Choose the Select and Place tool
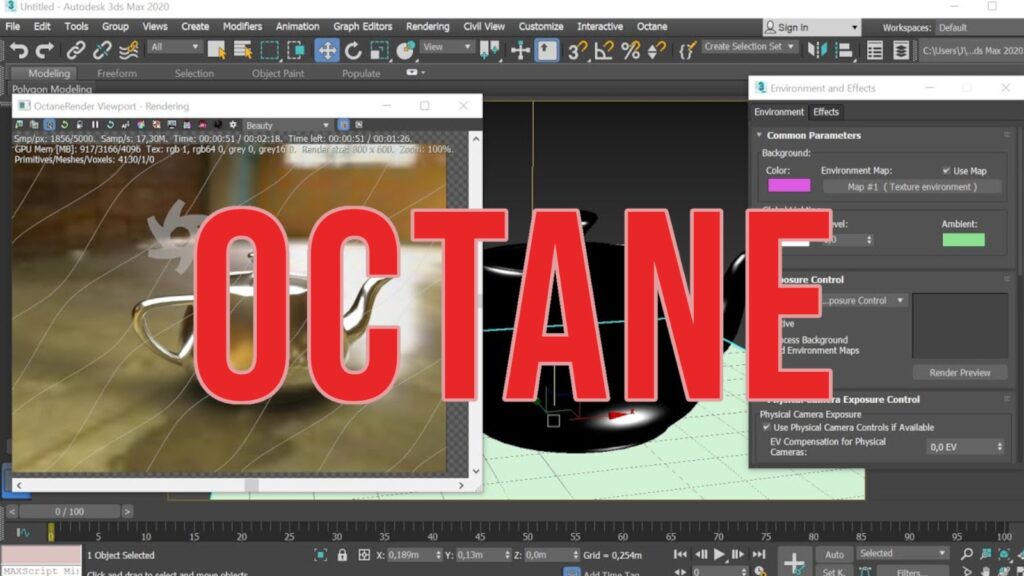Screen dimensions: 1024x576 click(x=406, y=50)
